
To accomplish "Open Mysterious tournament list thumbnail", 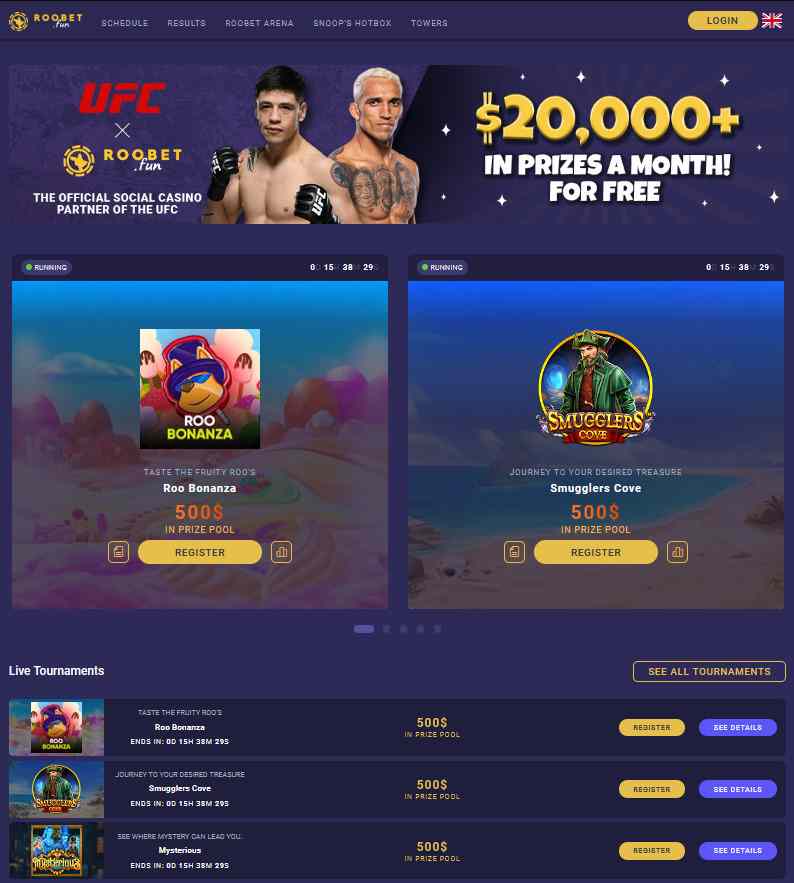I will pyautogui.click(x=56, y=850).
